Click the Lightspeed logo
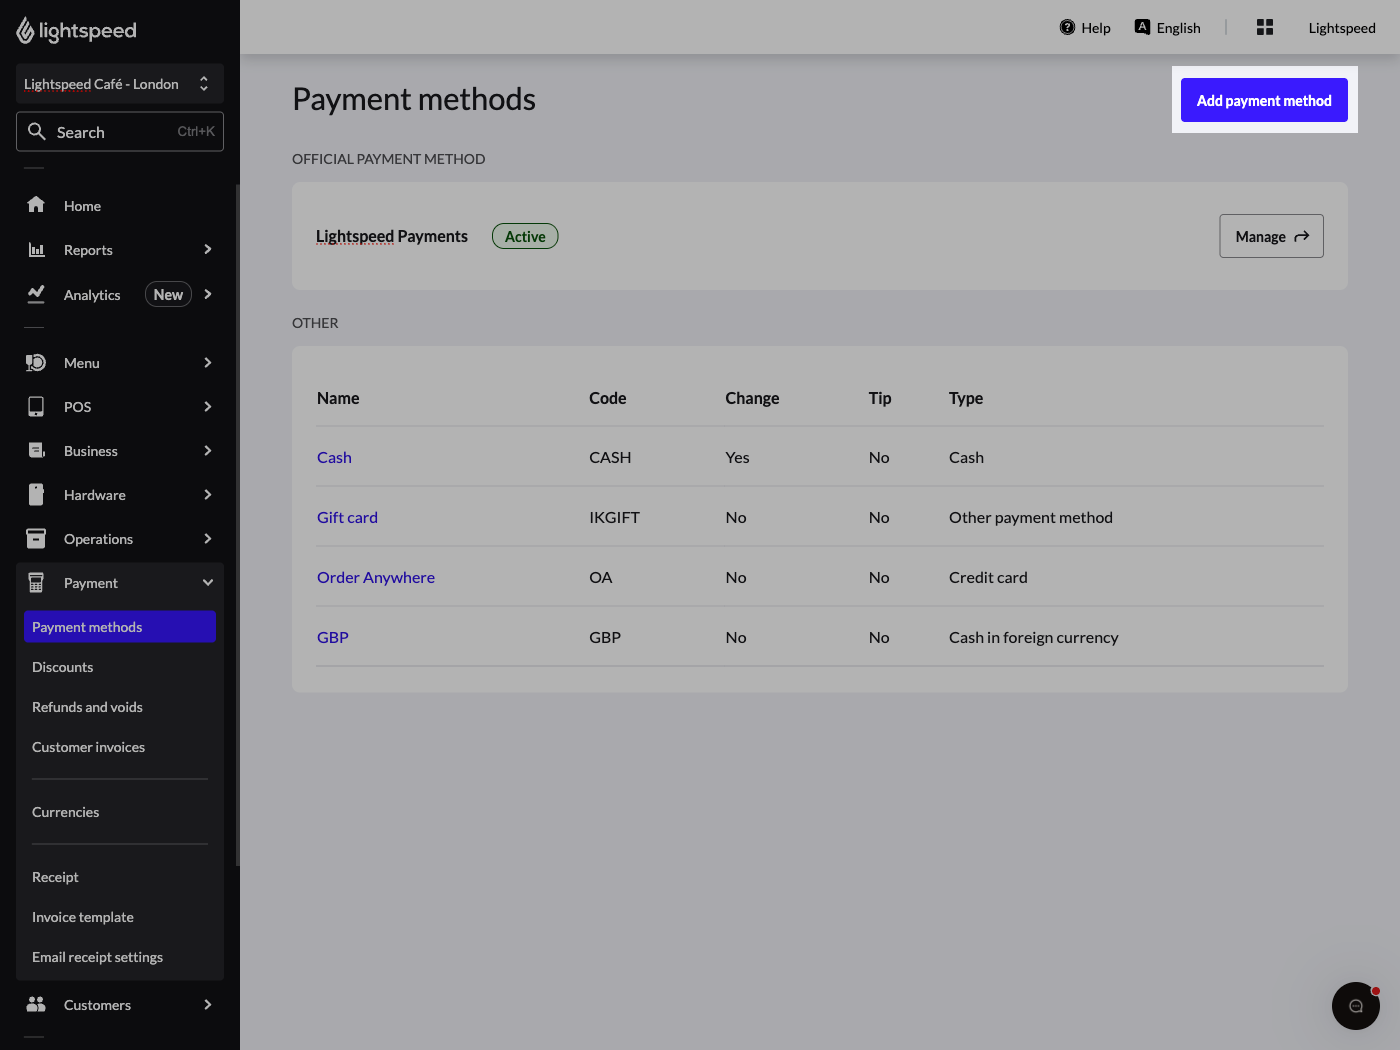Viewport: 1400px width, 1050px height. pos(76,30)
